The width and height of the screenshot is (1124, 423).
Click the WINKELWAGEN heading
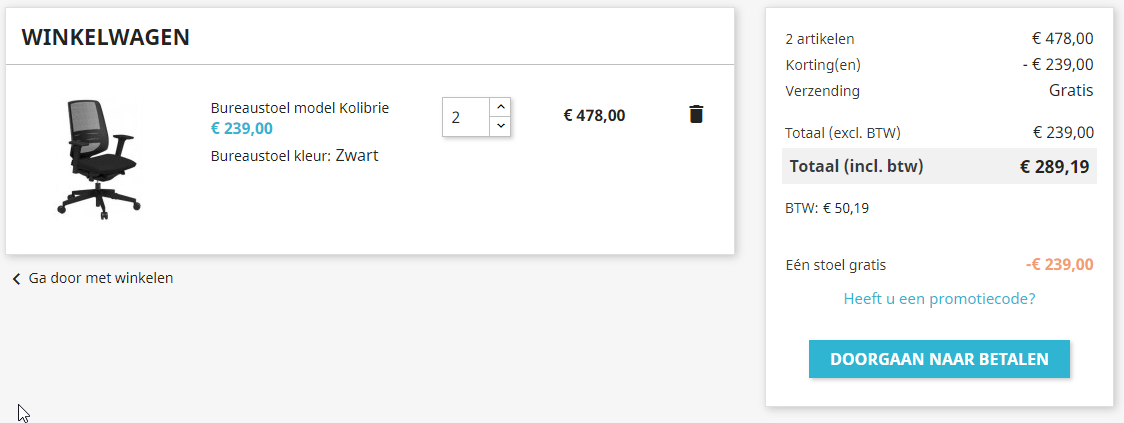point(106,38)
